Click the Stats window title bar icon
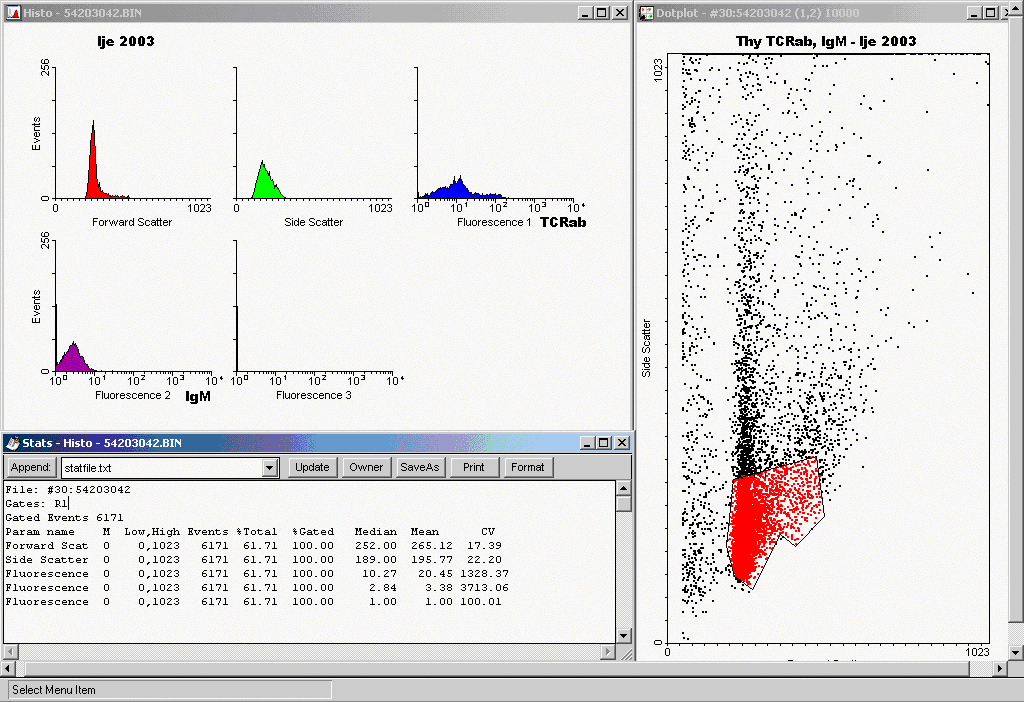The height and width of the screenshot is (702, 1024). pyautogui.click(x=13, y=442)
